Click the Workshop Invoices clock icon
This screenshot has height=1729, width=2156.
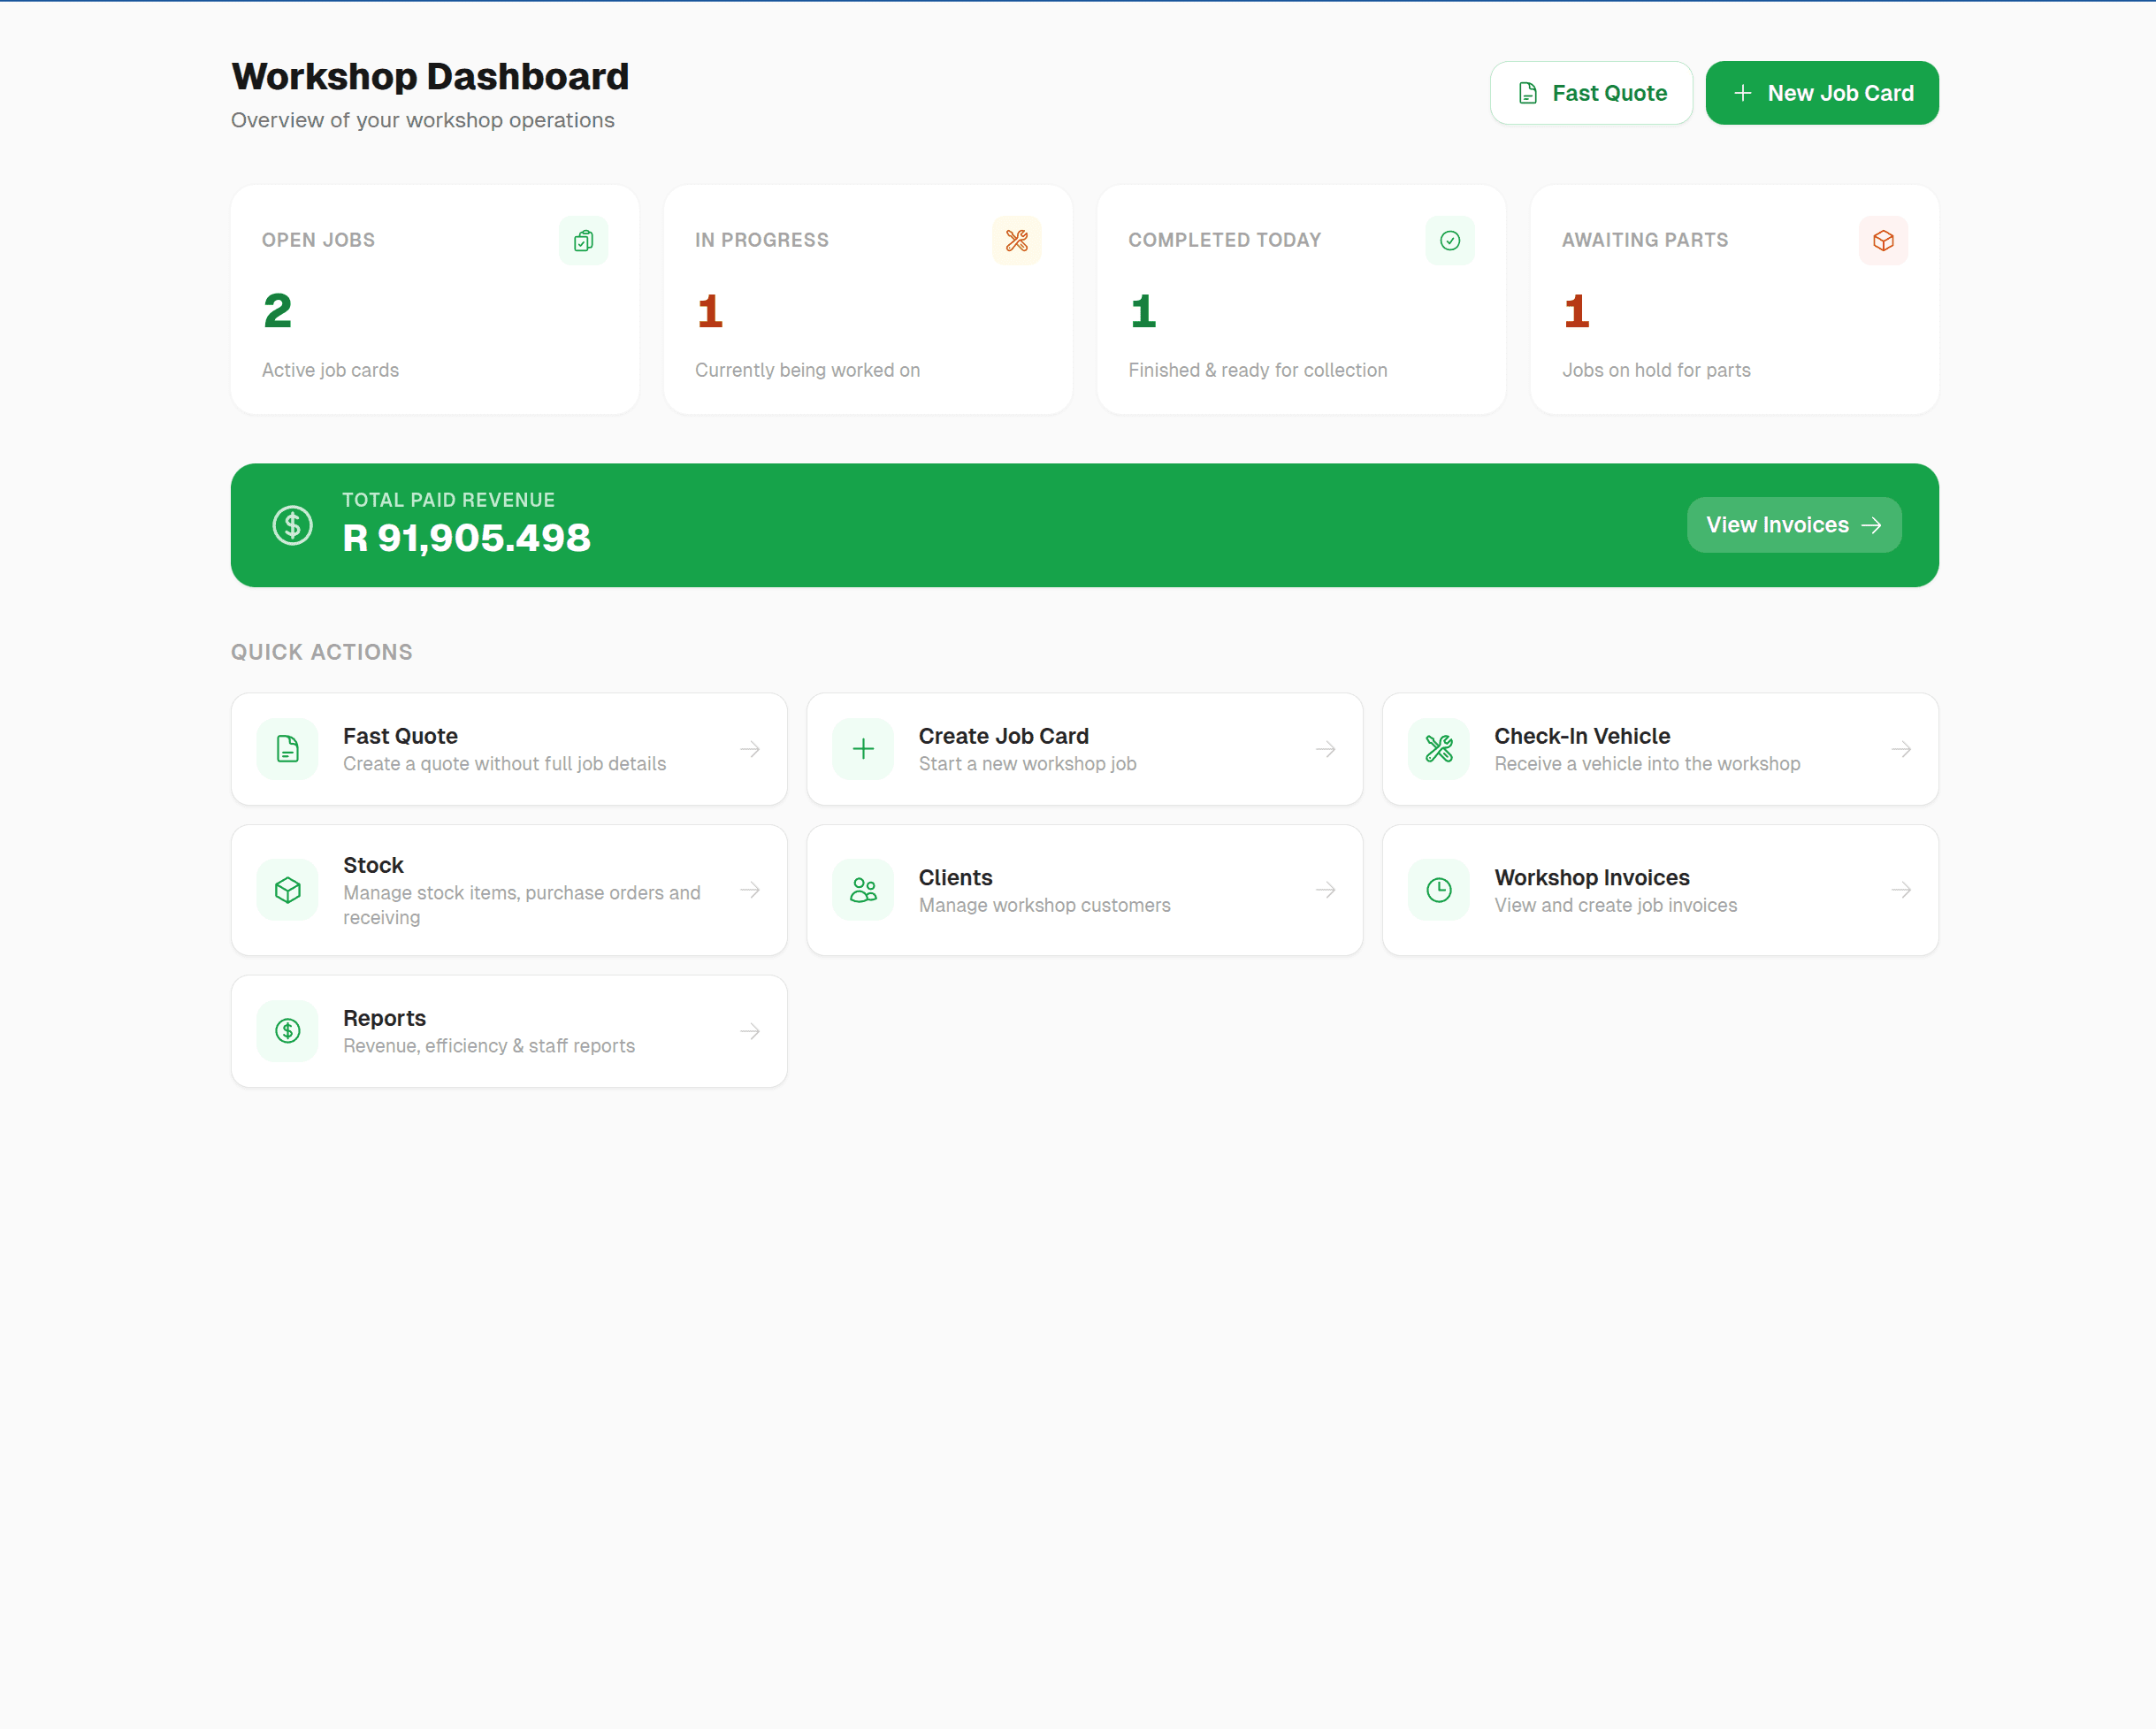(1439, 890)
